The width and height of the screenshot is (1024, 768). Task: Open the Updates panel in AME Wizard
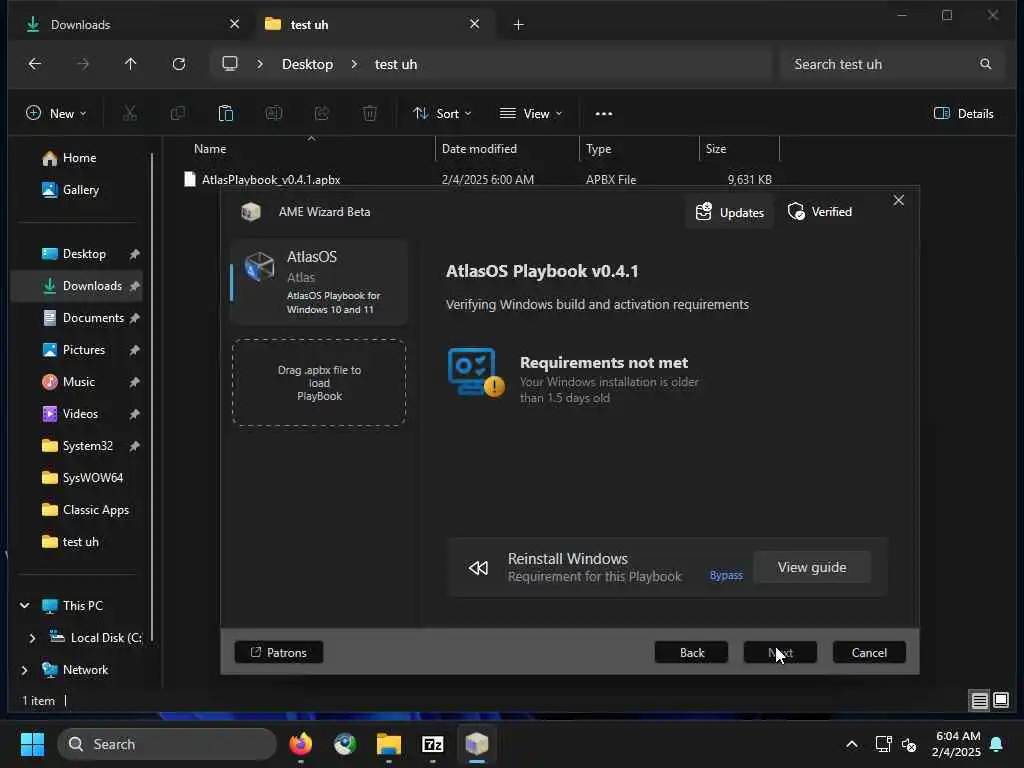[729, 212]
